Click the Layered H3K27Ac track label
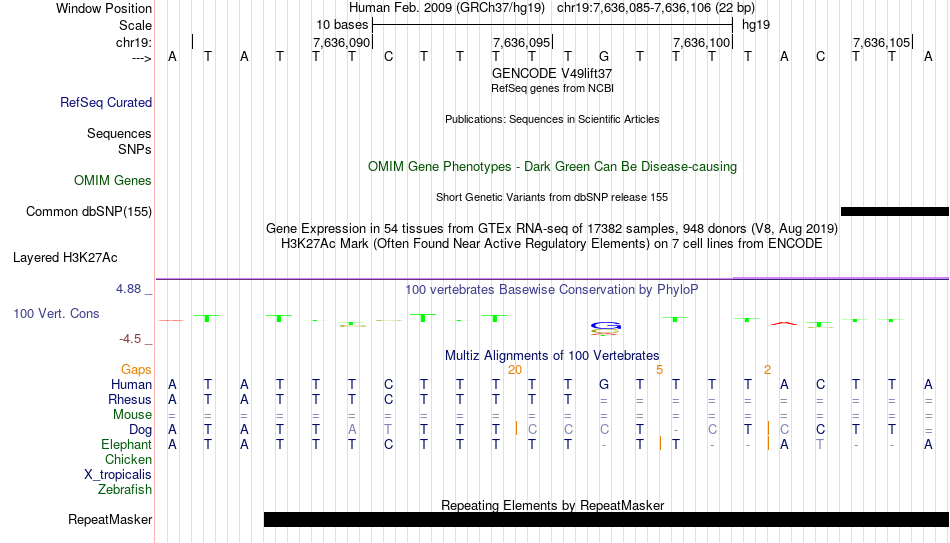 click(65, 258)
